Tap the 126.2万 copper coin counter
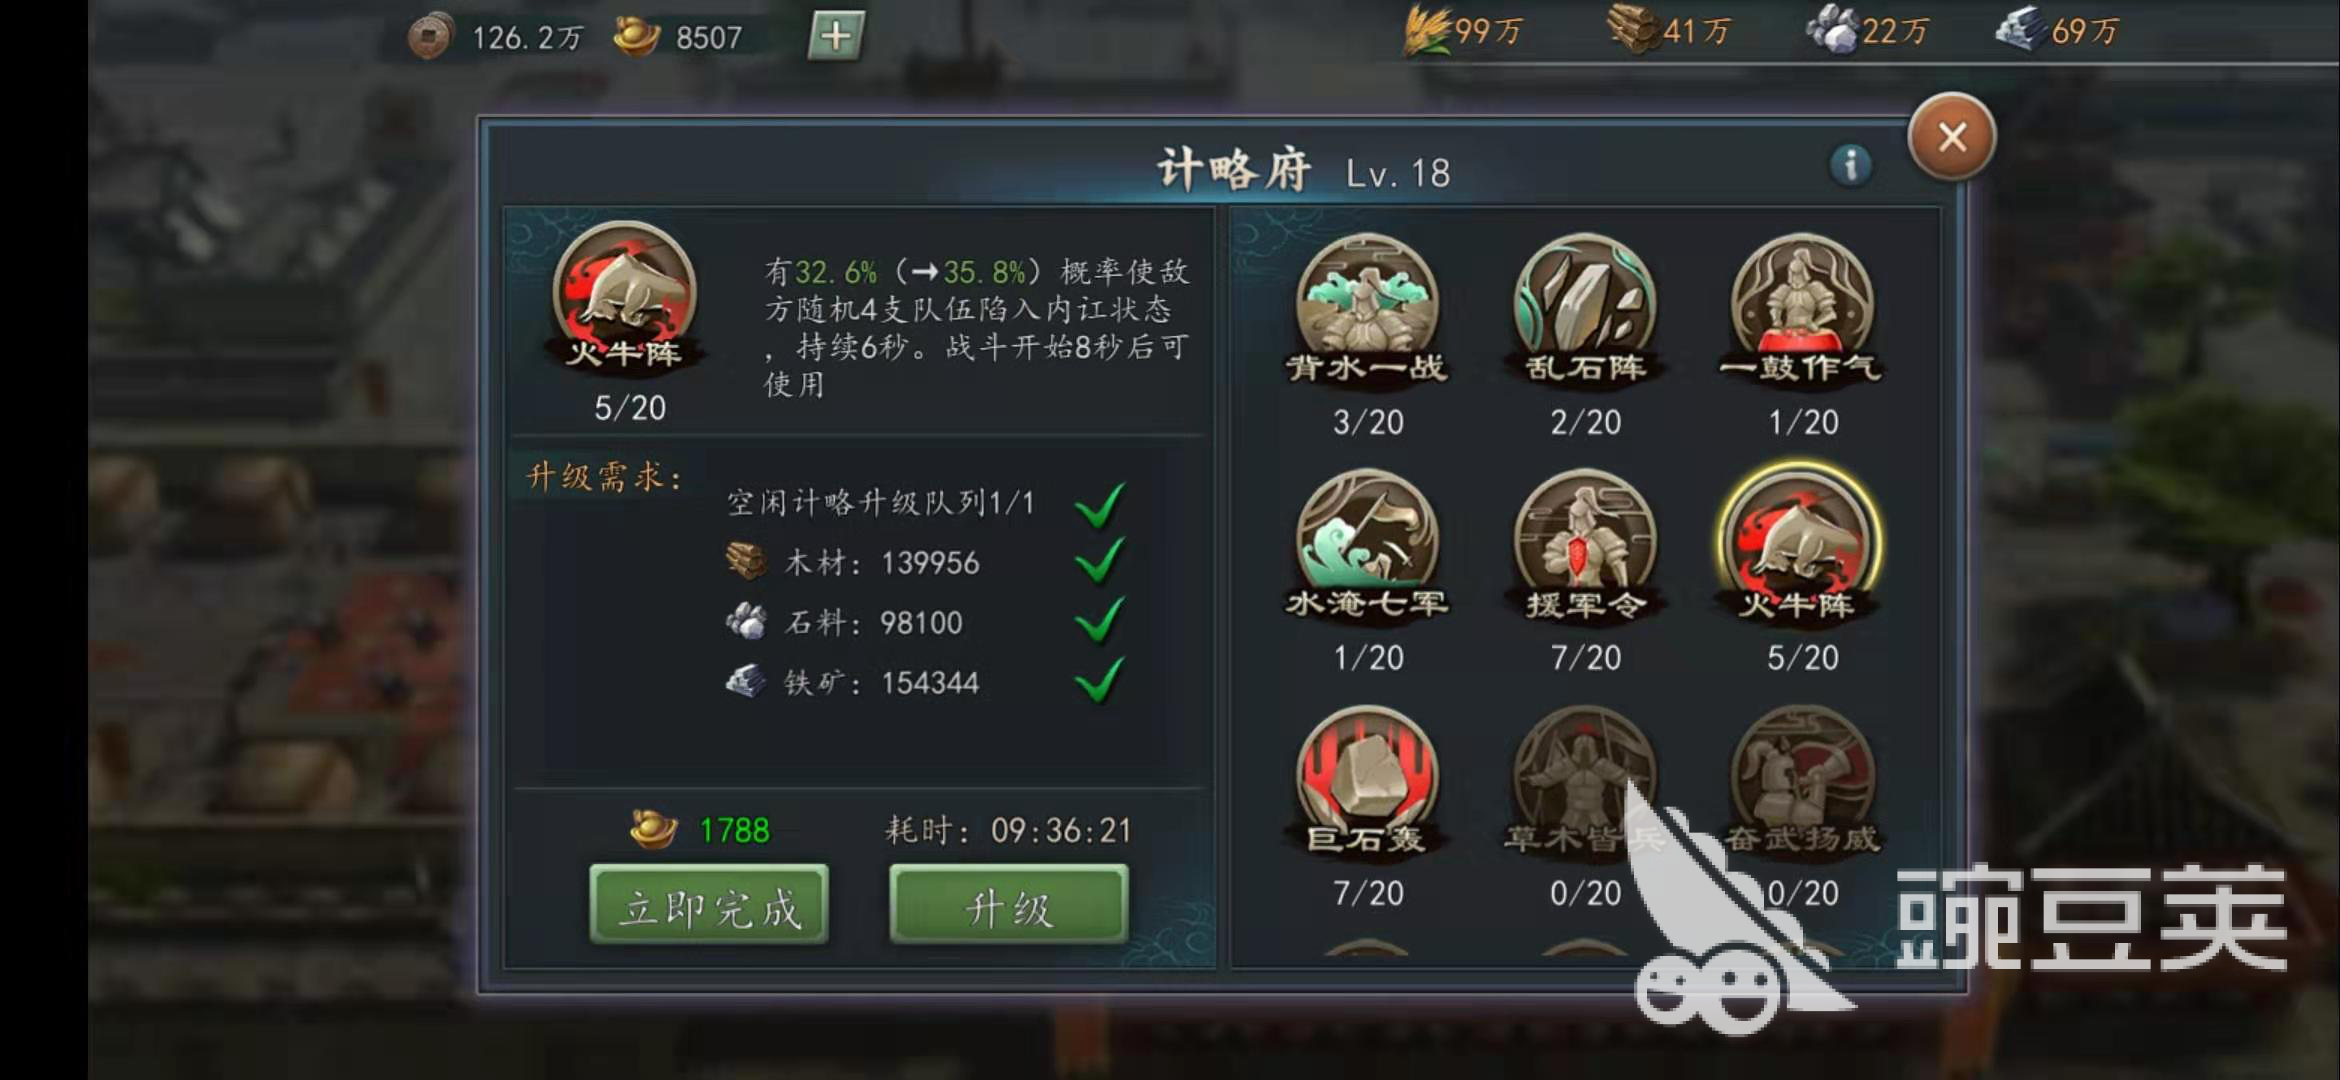This screenshot has height=1080, width=2340. coord(497,38)
